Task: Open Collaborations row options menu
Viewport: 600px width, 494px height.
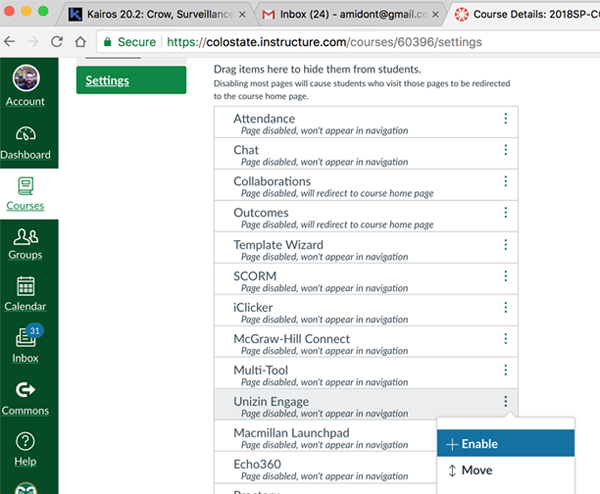Action: point(505,181)
